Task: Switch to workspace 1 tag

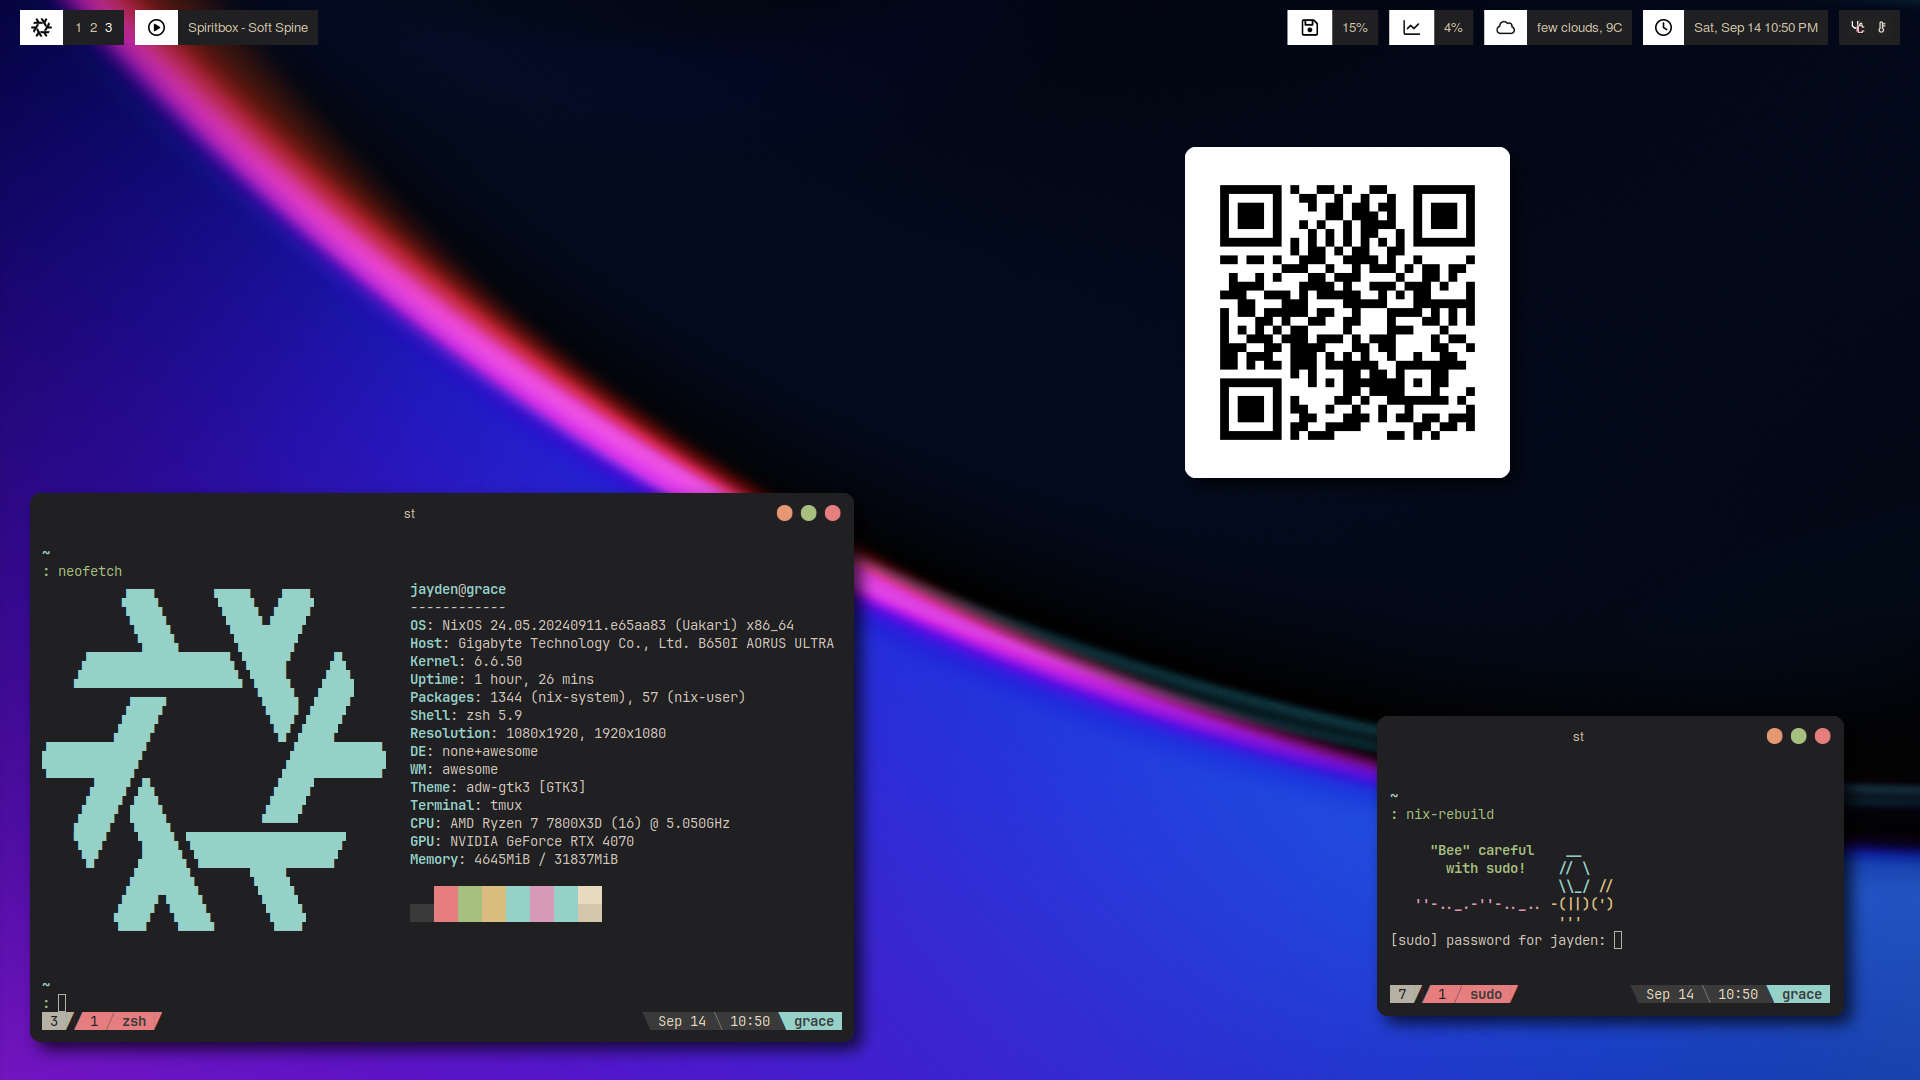Action: (x=78, y=28)
